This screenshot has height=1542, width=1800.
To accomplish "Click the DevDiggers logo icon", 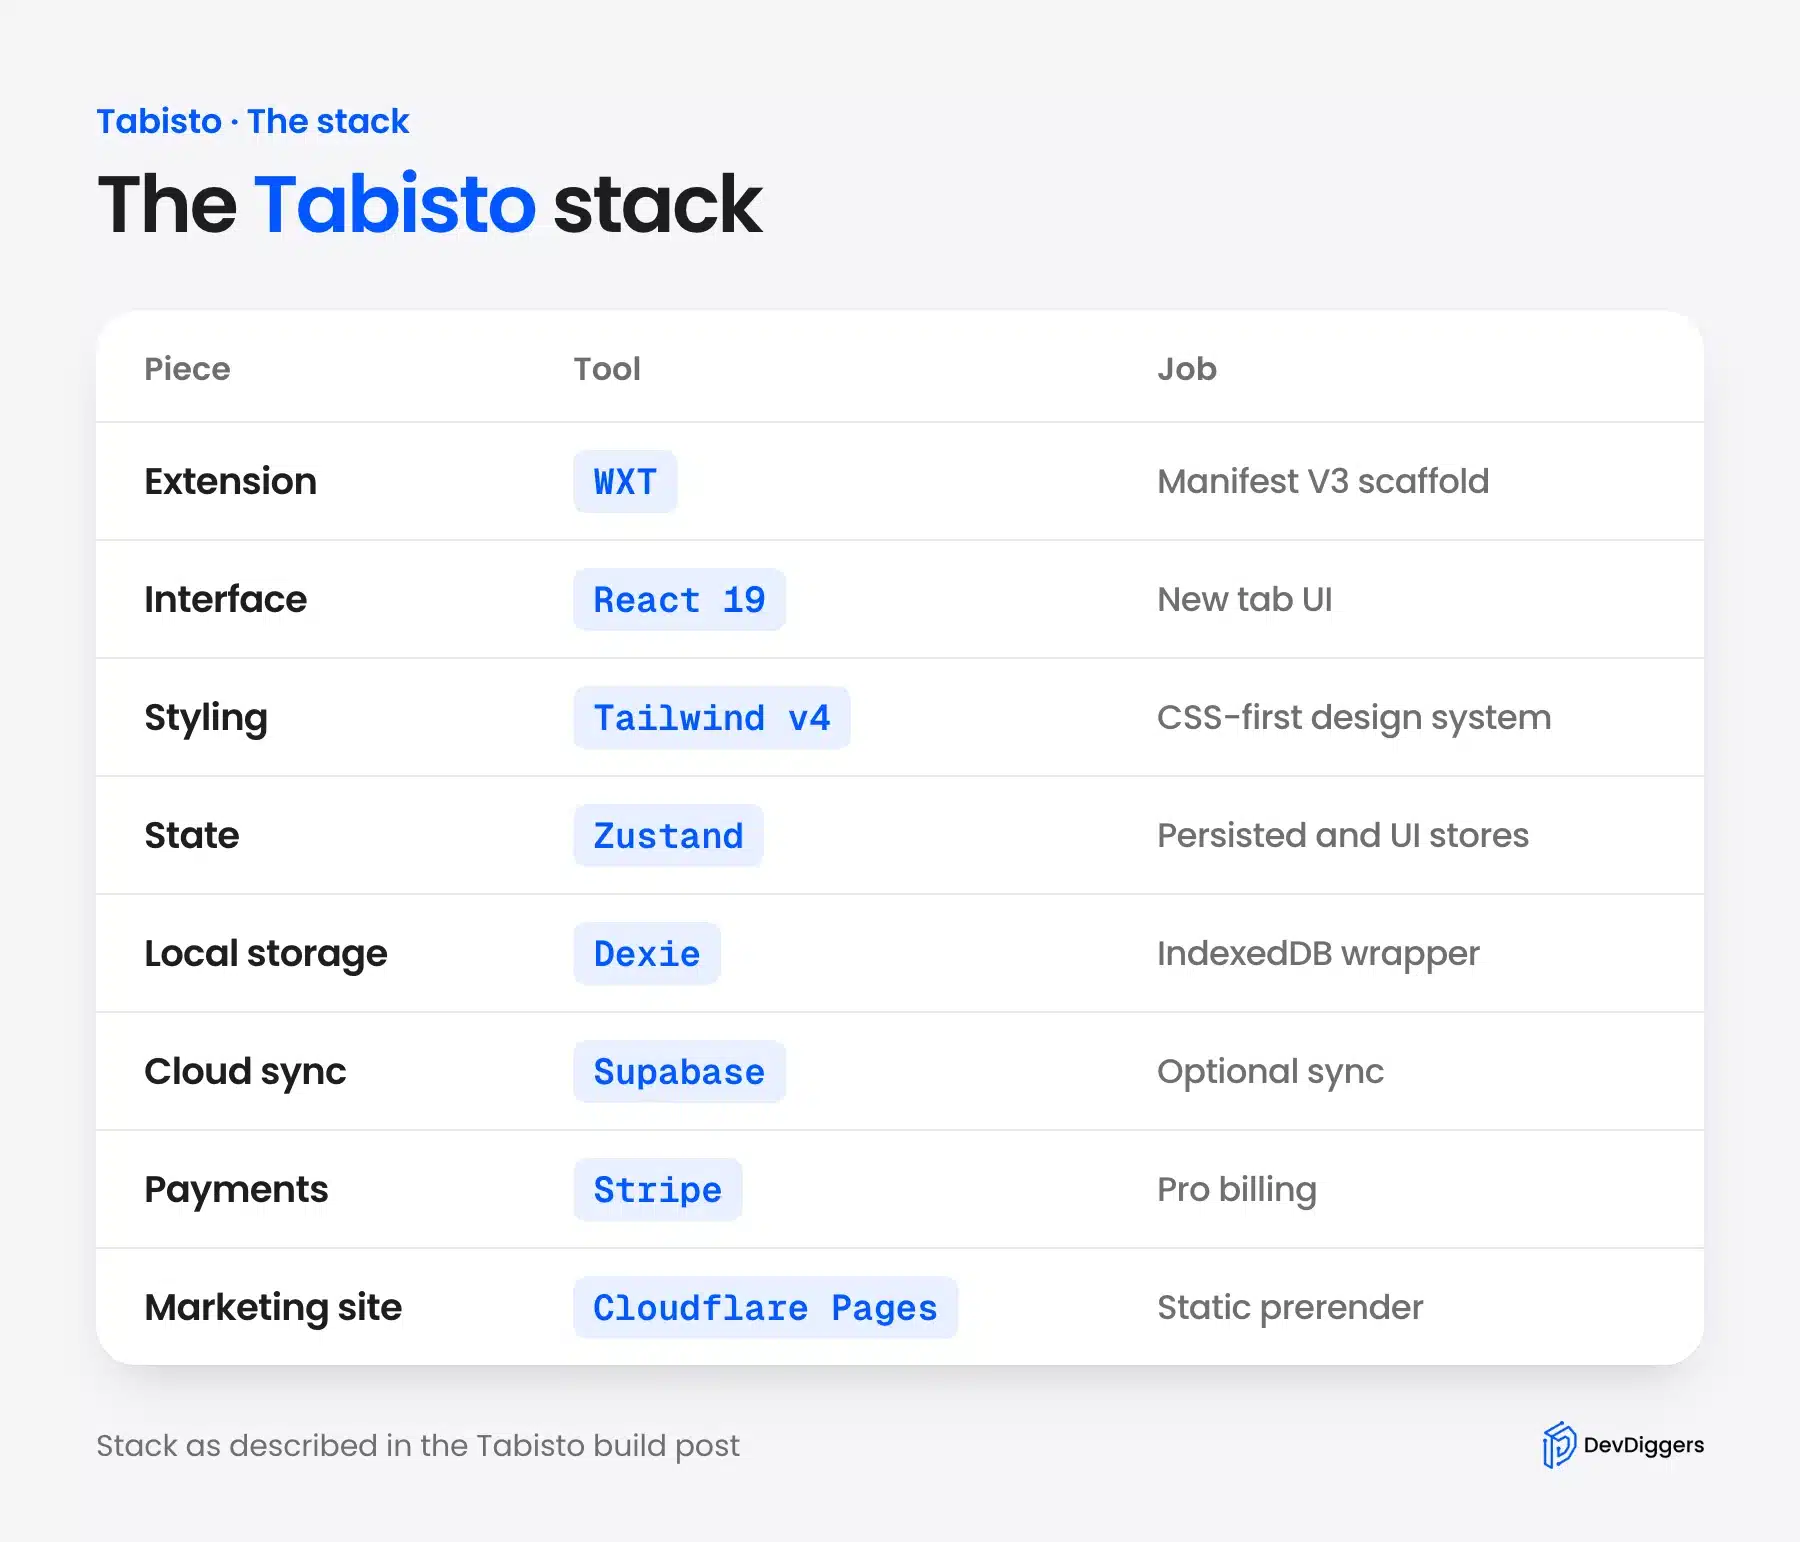I will 1558,1445.
